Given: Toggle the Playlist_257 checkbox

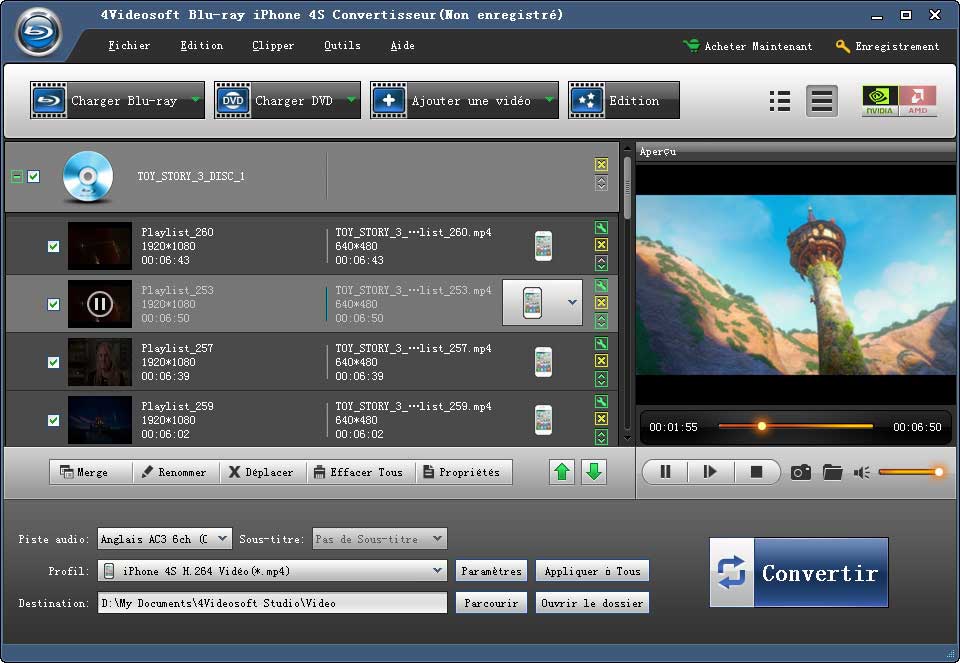Looking at the screenshot, I should click(54, 362).
